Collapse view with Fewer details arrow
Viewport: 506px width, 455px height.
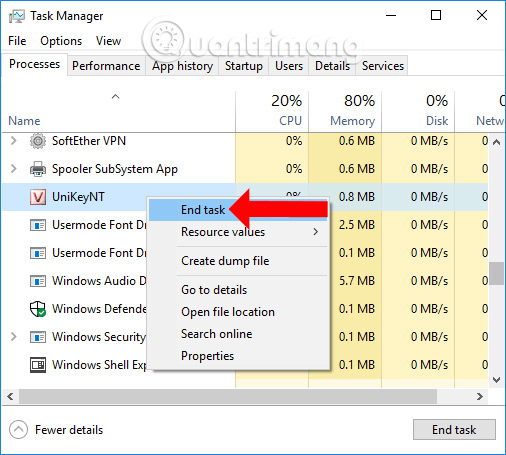tap(18, 430)
